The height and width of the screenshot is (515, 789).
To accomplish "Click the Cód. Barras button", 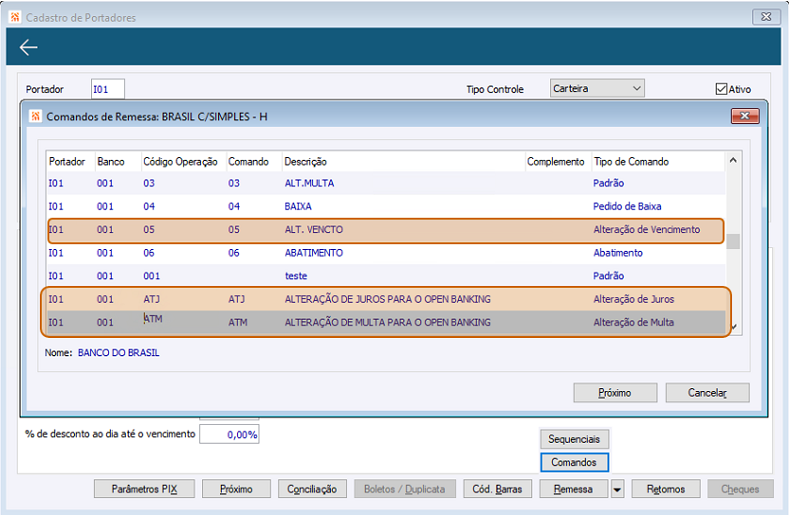I will [497, 489].
